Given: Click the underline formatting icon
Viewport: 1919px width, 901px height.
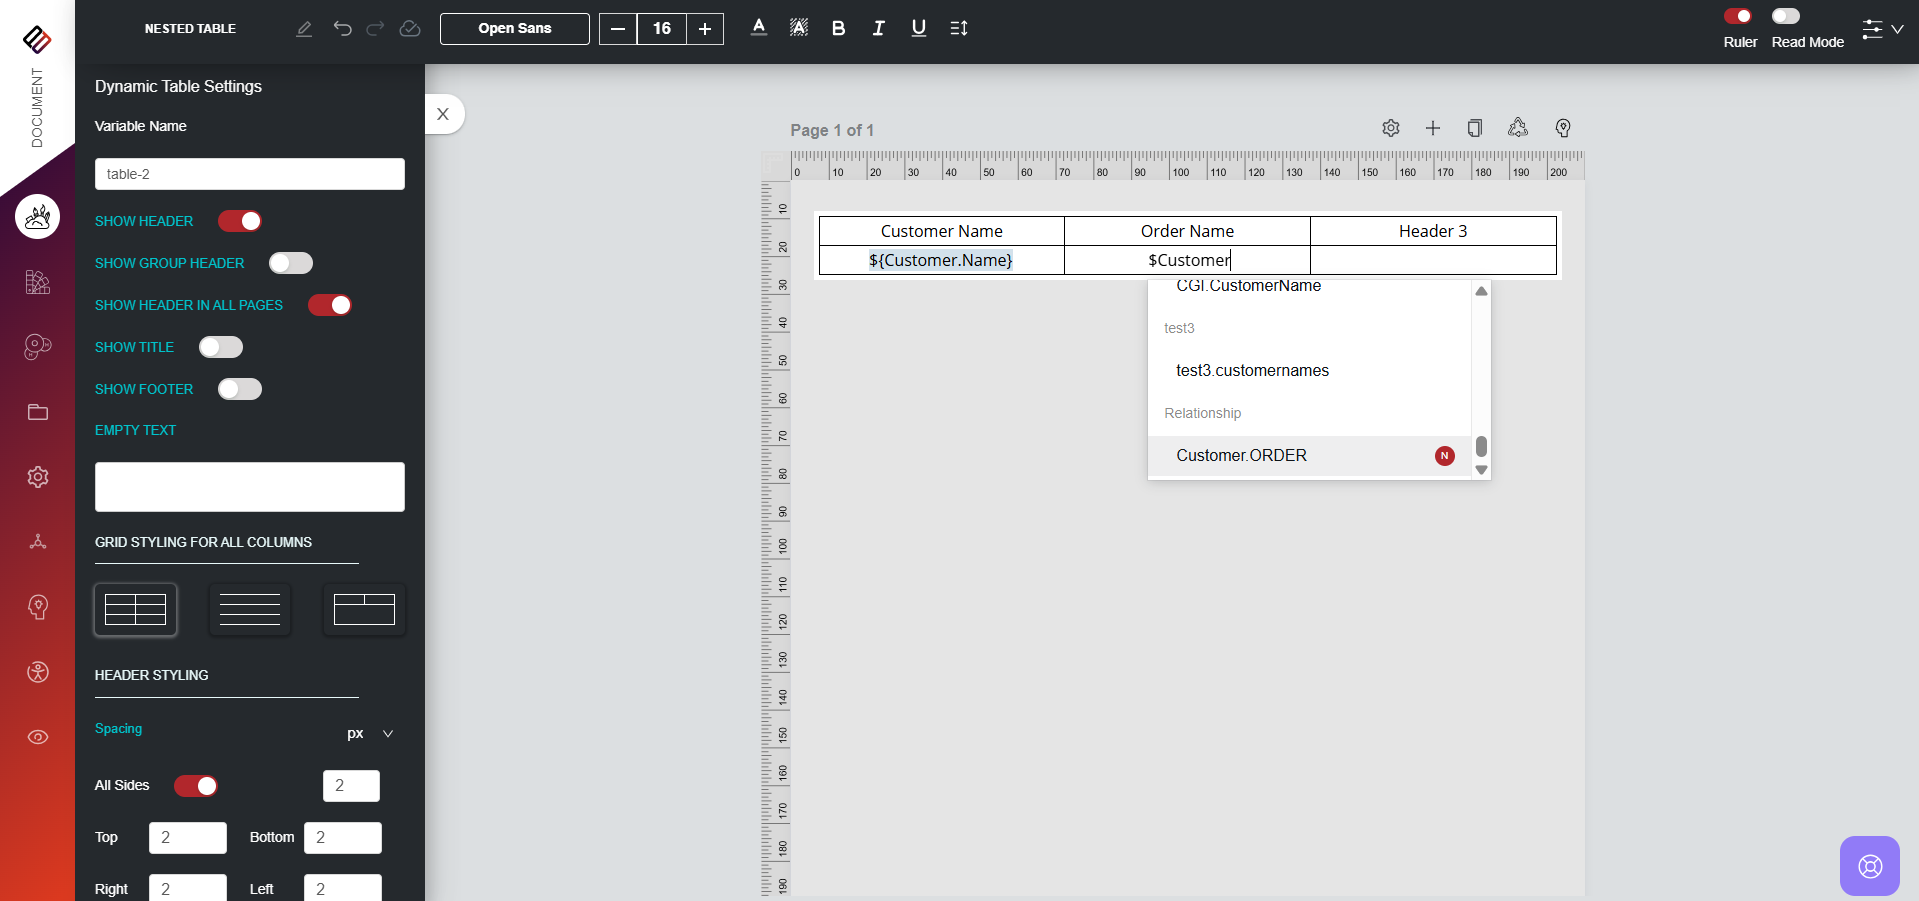Looking at the screenshot, I should point(918,28).
